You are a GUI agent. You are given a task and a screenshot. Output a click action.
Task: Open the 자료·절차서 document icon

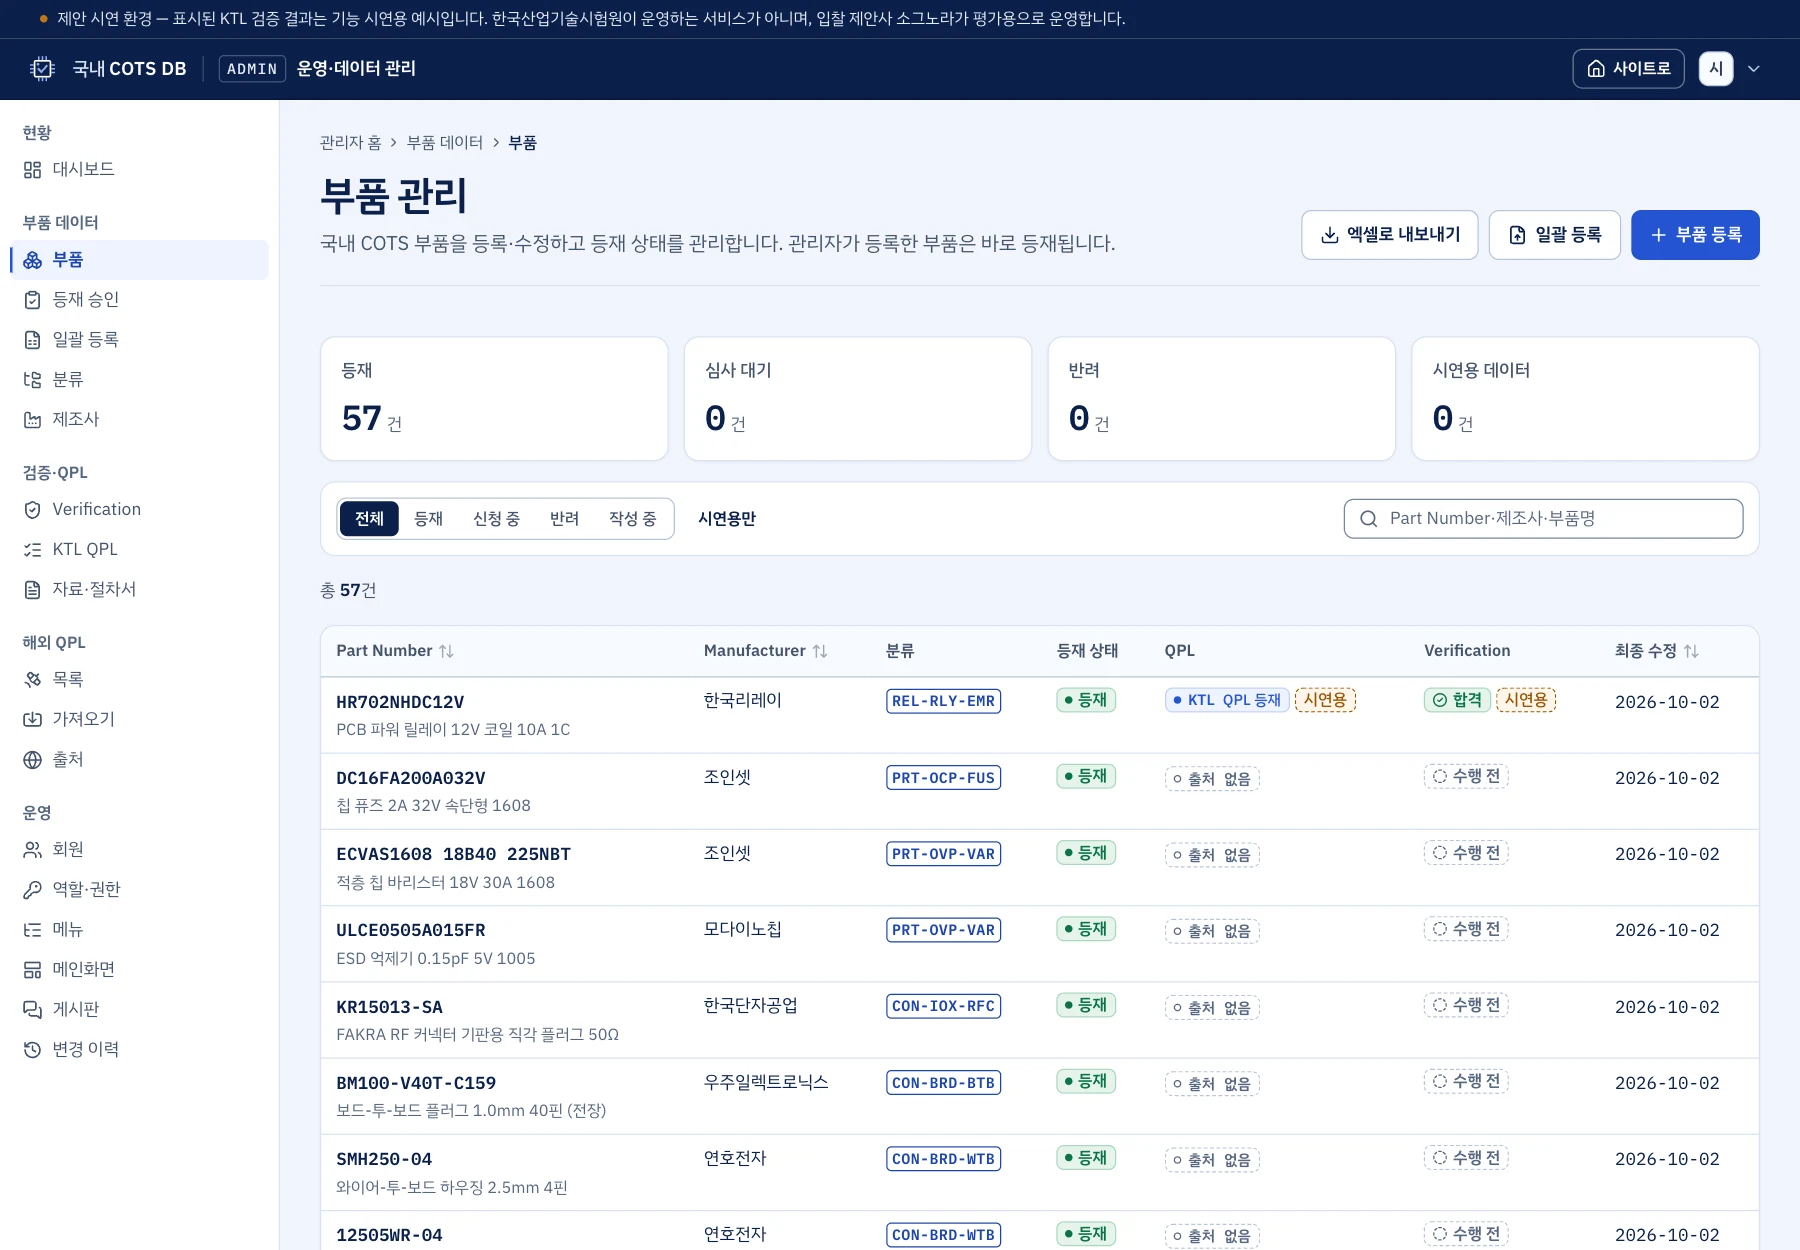click(32, 590)
